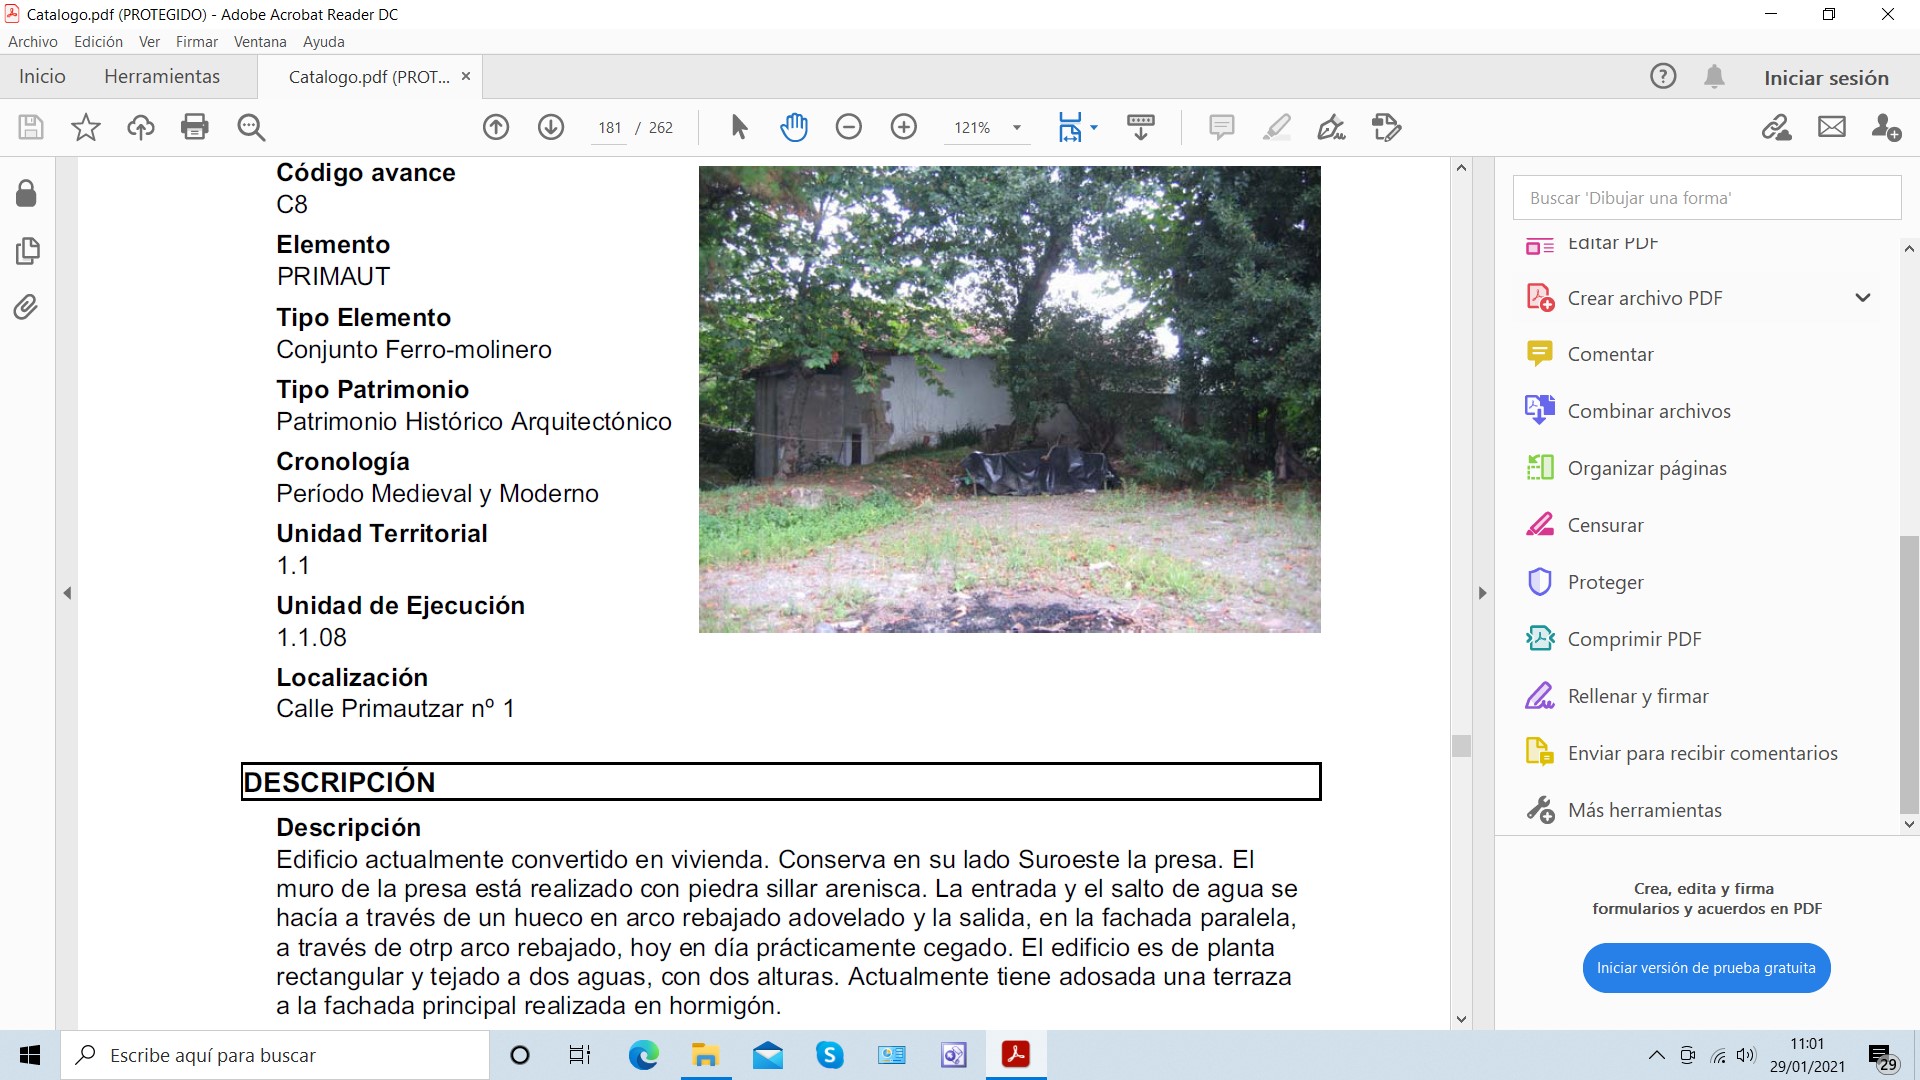Click the Windows taskbar search box
The height and width of the screenshot is (1080, 1920).
[x=275, y=1055]
